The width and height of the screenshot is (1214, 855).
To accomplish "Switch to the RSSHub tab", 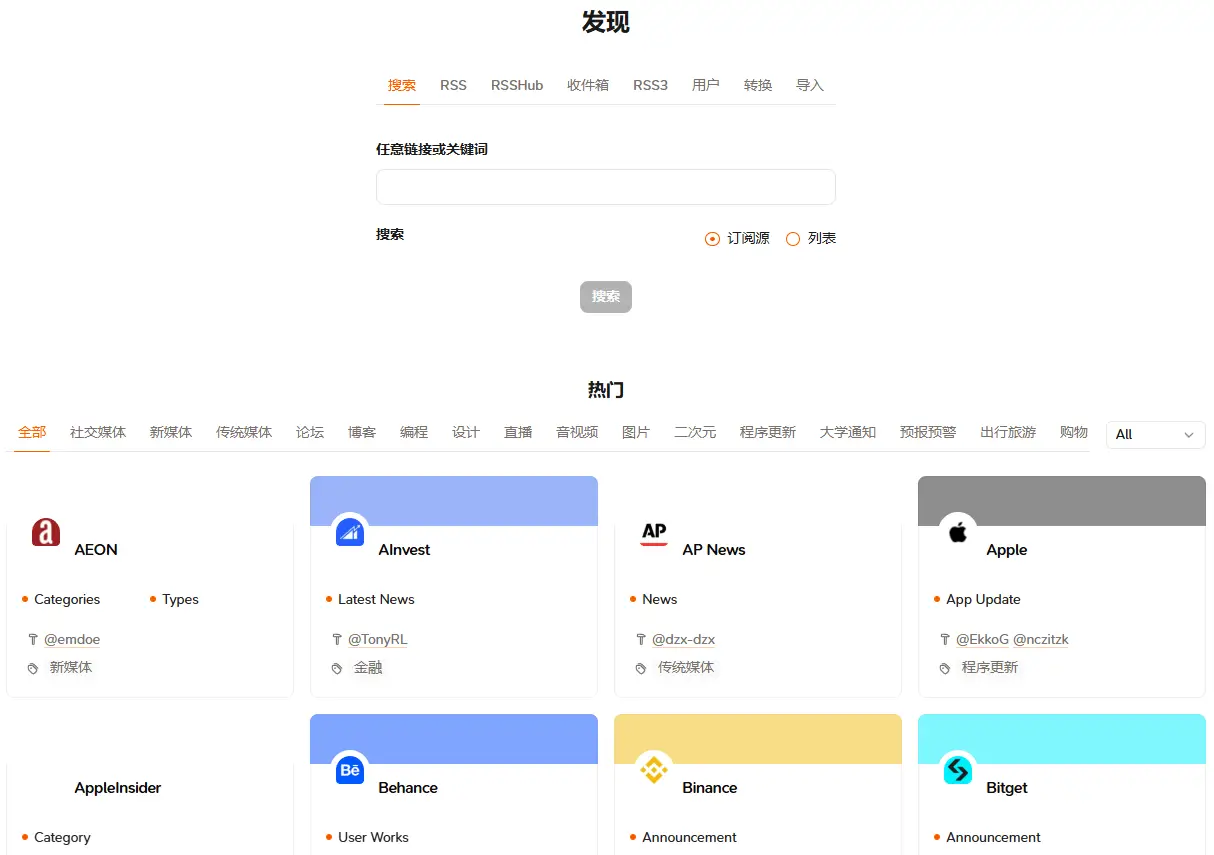I will click(517, 86).
